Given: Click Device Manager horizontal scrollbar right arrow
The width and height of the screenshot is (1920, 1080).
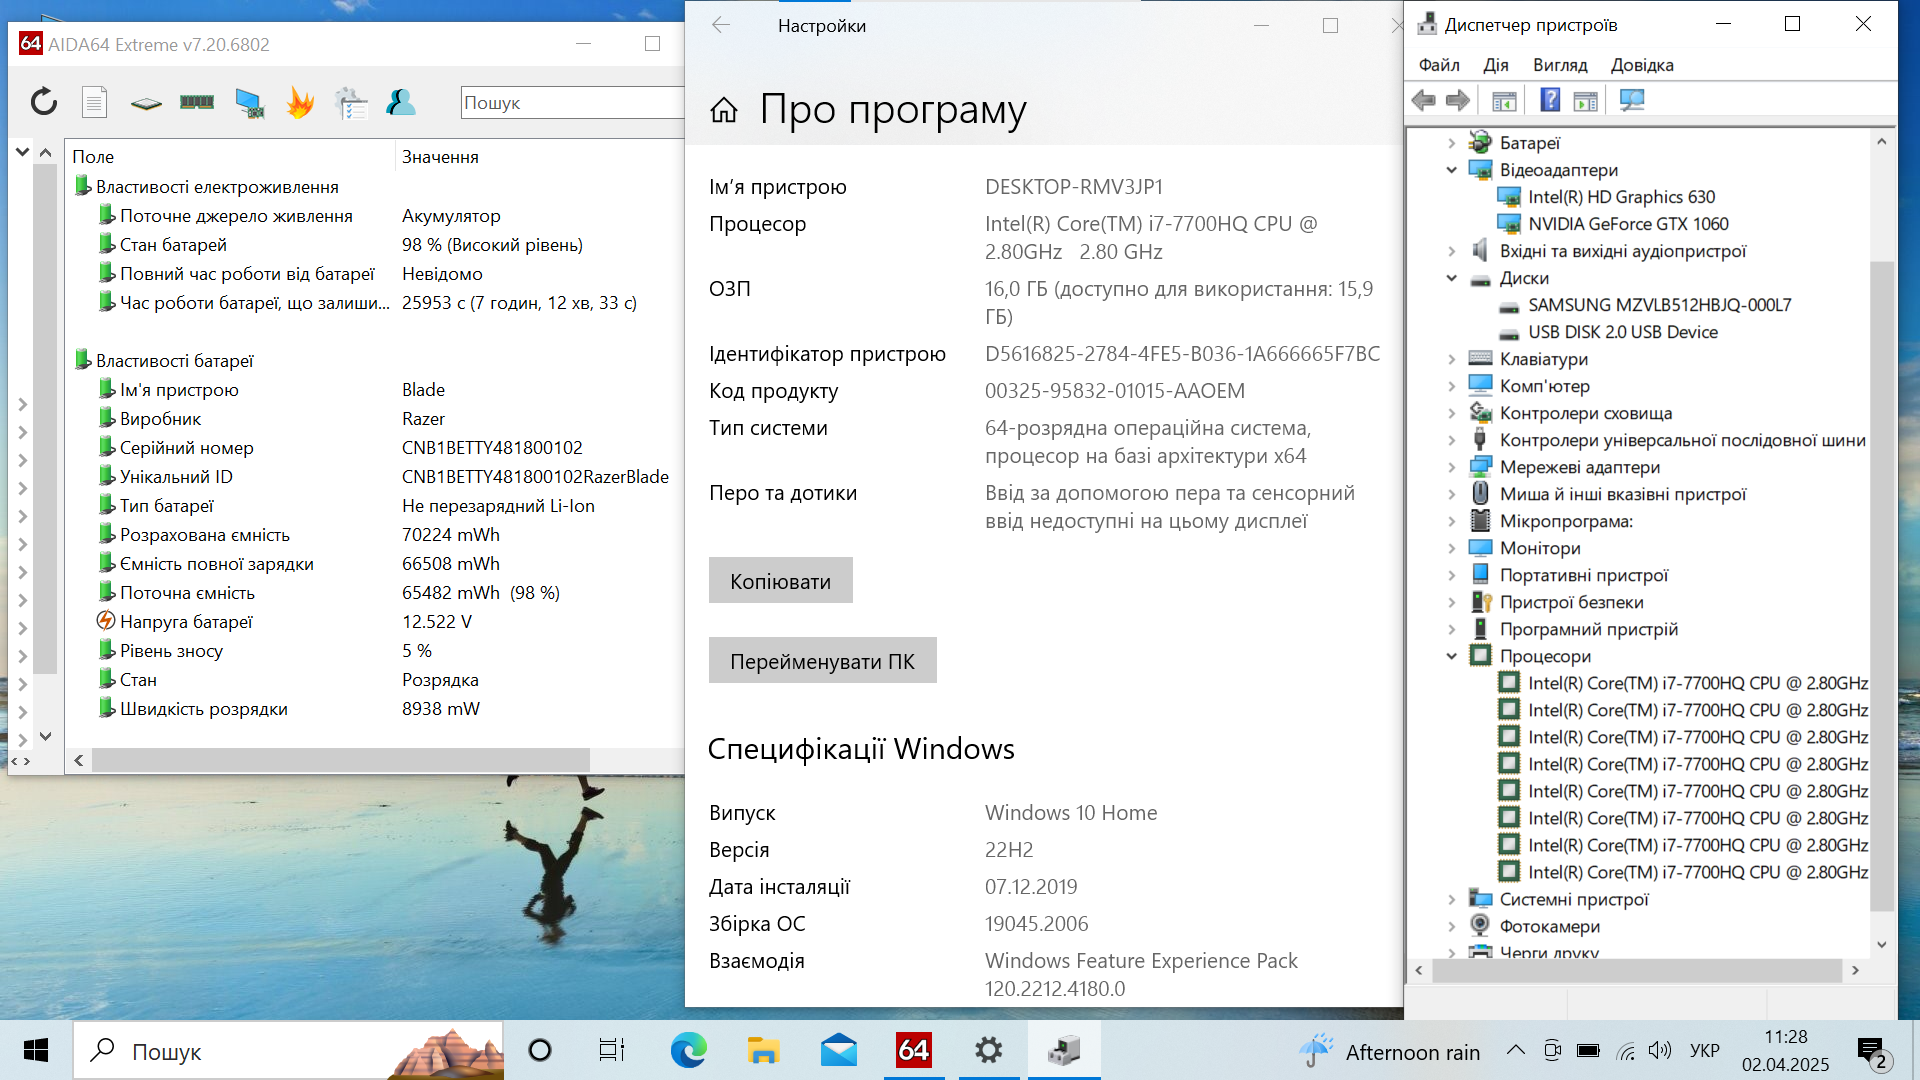Looking at the screenshot, I should click(1856, 970).
